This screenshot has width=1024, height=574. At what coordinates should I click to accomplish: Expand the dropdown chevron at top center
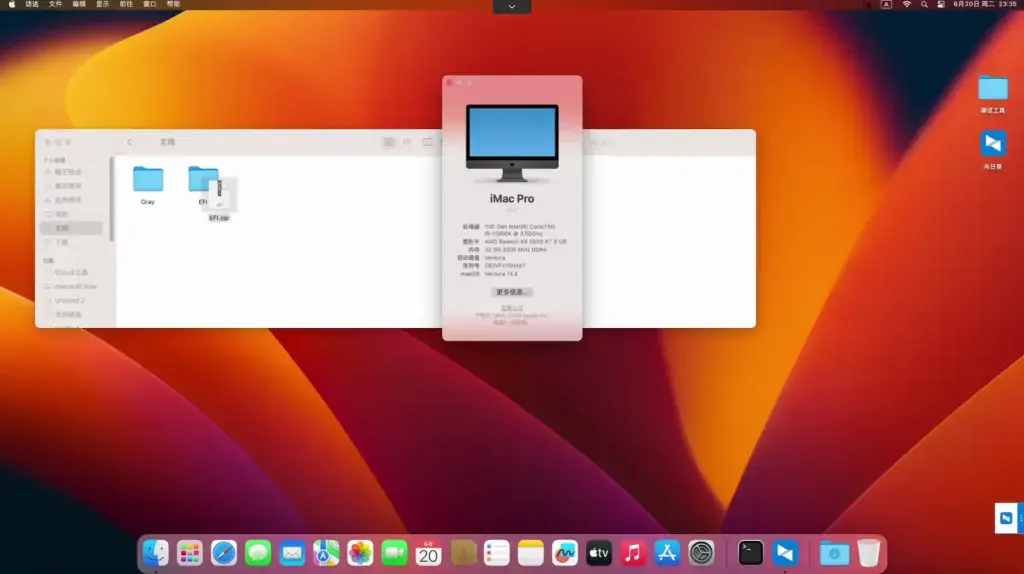(512, 7)
